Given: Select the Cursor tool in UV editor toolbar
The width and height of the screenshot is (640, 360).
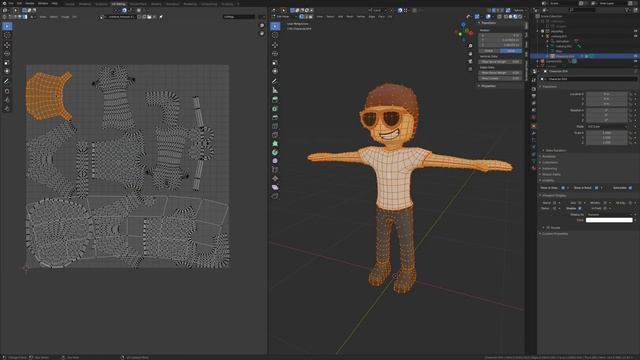Looking at the screenshot, I should [x=7, y=35].
